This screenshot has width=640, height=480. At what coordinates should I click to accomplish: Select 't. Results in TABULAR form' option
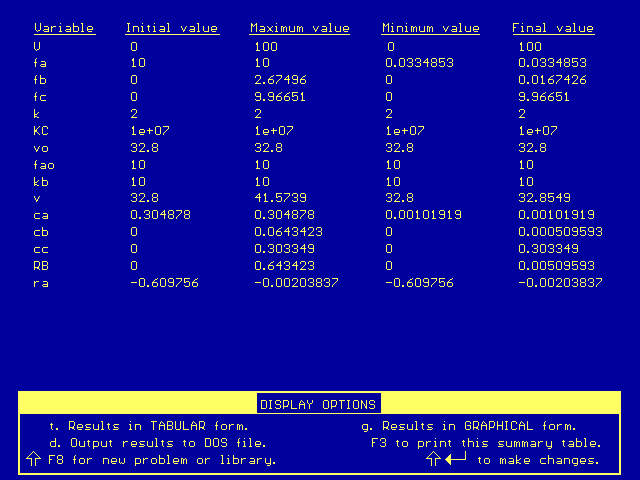pyautogui.click(x=148, y=425)
